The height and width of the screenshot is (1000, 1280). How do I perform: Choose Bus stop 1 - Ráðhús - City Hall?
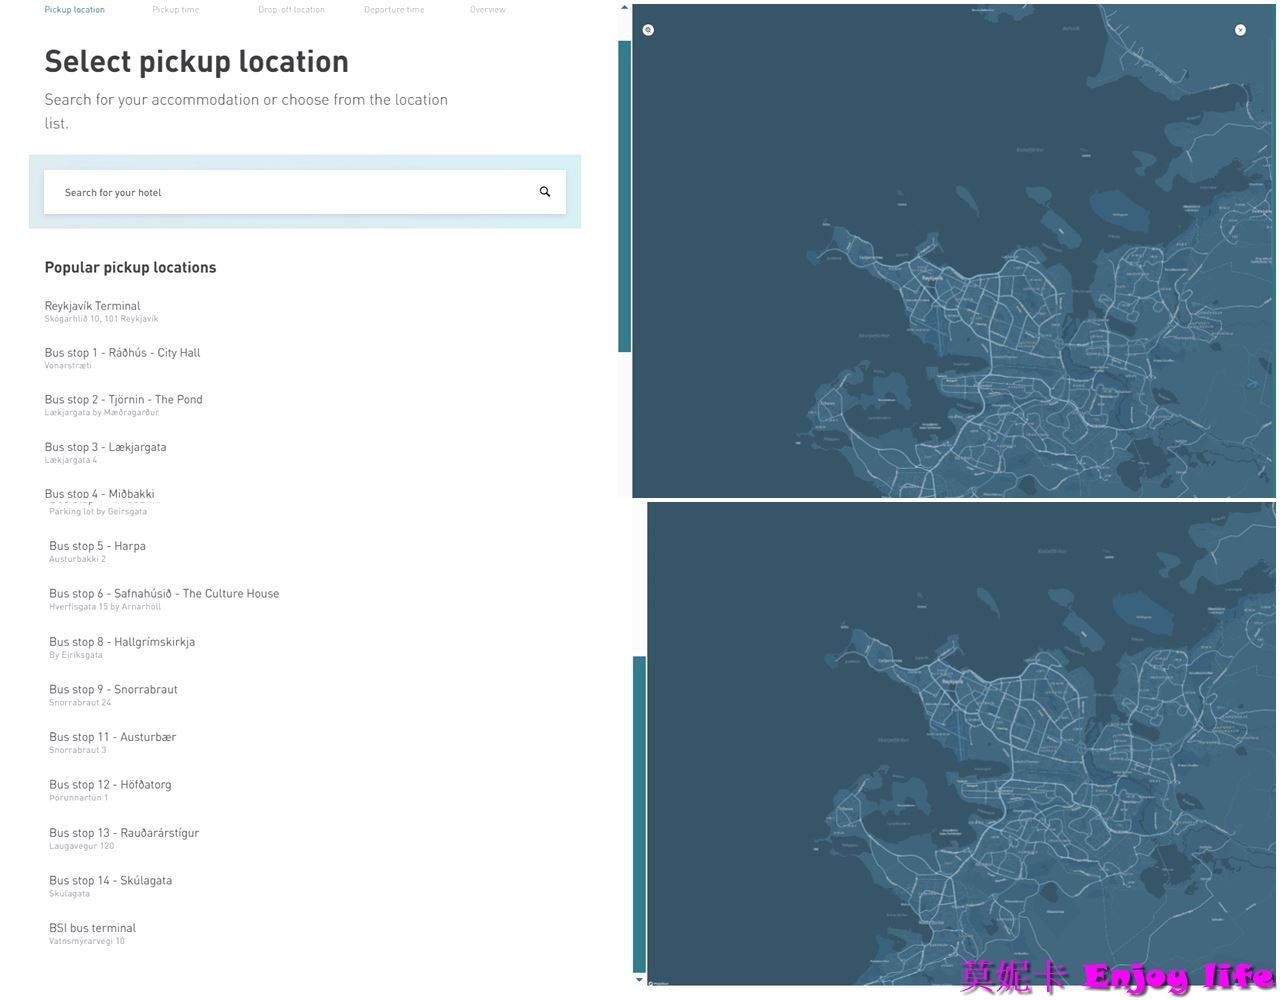(x=122, y=353)
